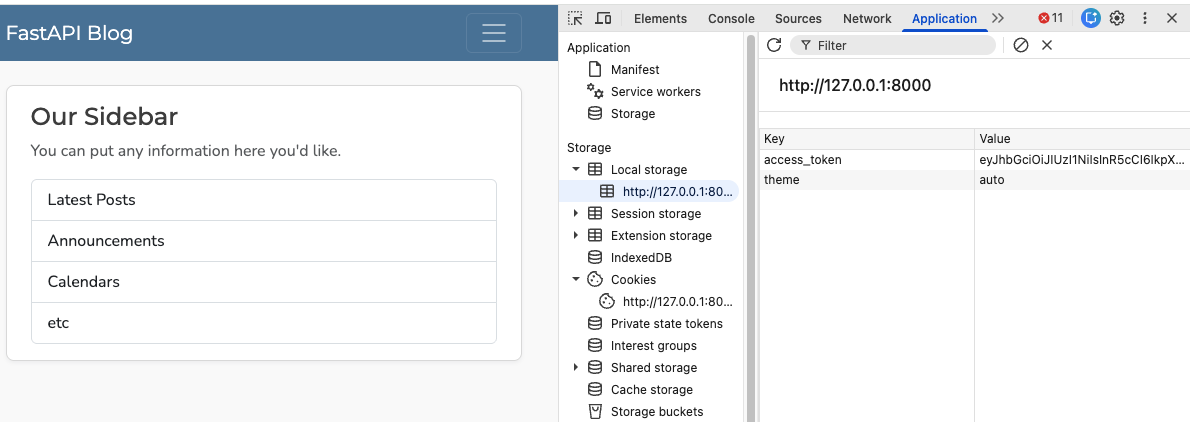The width and height of the screenshot is (1190, 422).
Task: Switch to the Network tab
Action: pyautogui.click(x=867, y=19)
